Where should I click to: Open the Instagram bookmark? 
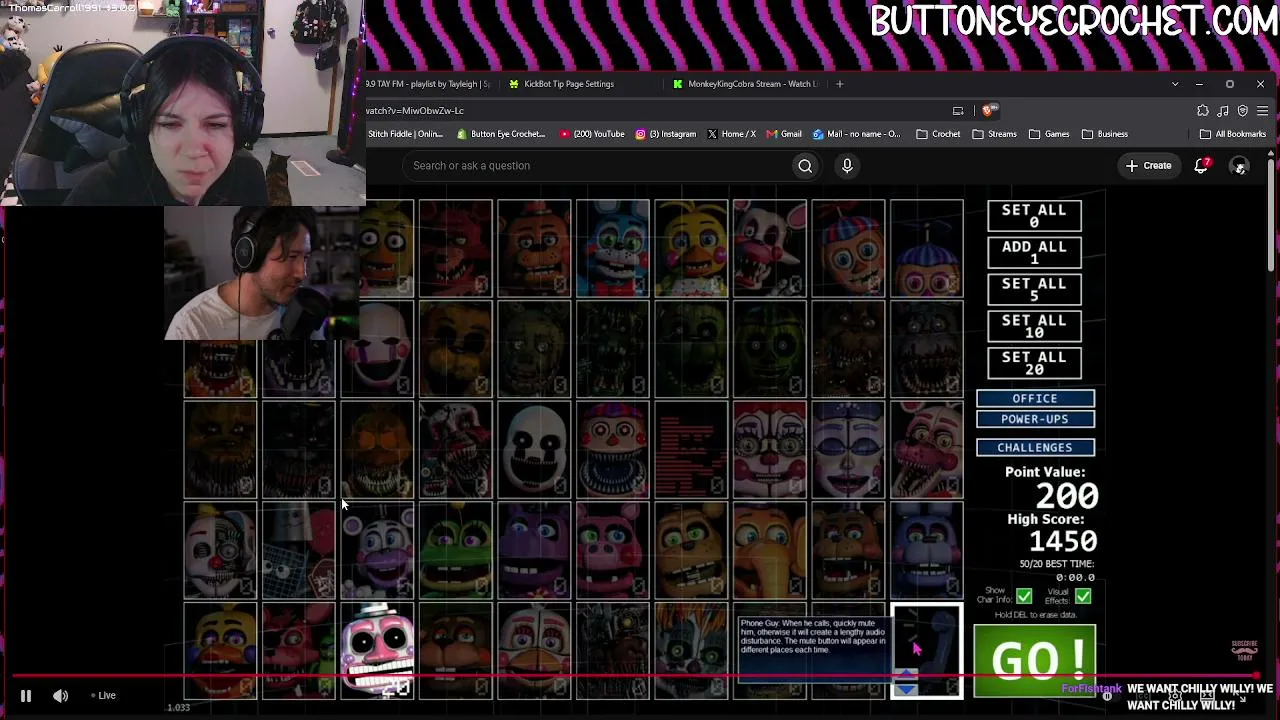click(x=665, y=134)
